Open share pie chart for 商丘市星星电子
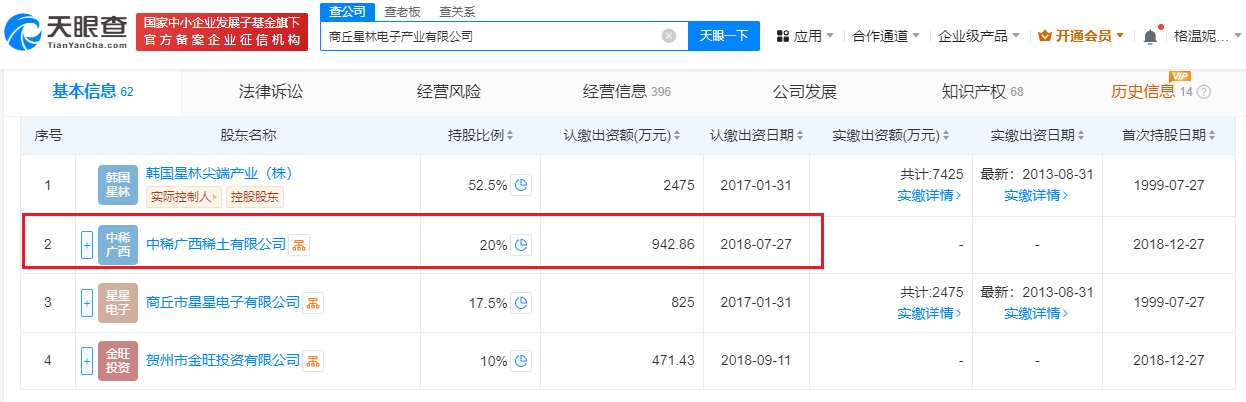Viewport: 1246px width, 402px height. (x=521, y=302)
